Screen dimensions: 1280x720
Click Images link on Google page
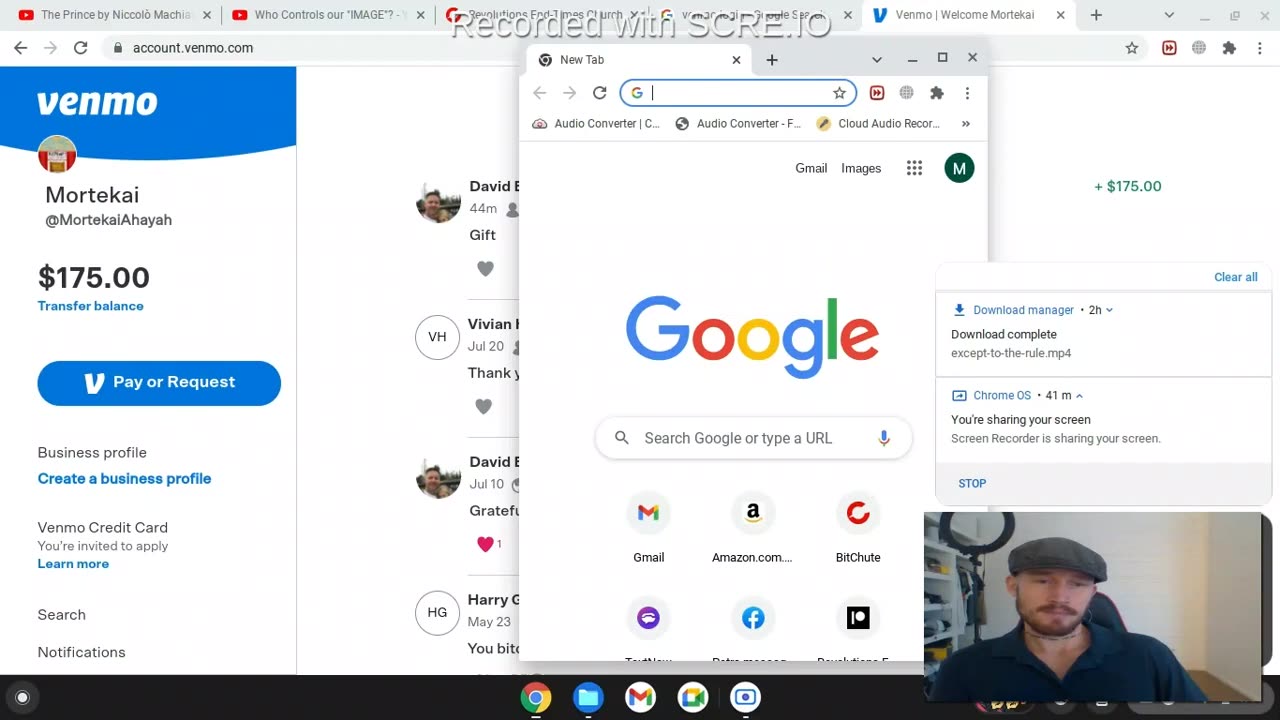pos(861,168)
